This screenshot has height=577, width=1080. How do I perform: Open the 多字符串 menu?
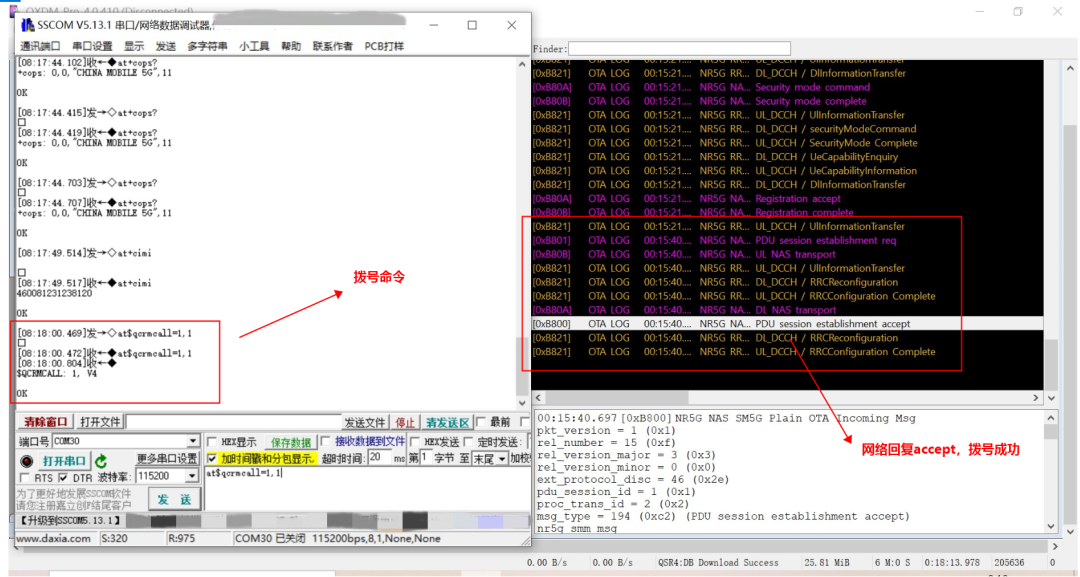coord(207,46)
